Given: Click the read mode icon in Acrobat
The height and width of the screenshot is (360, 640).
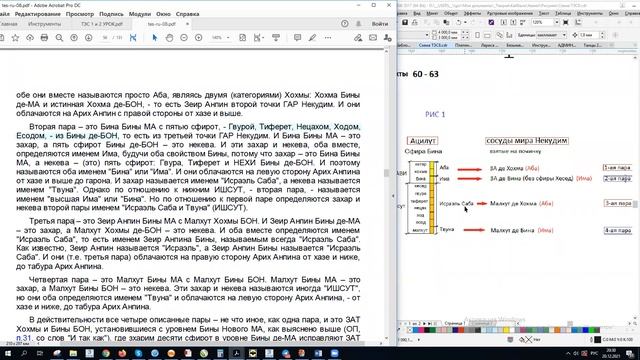Looking at the screenshot, I should 276,38.
